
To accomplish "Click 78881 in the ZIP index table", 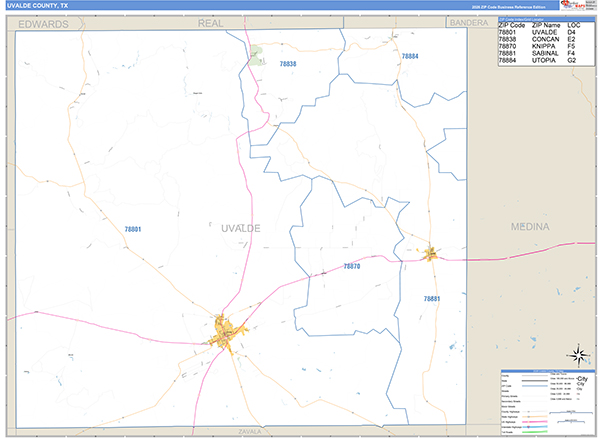I will [x=507, y=54].
